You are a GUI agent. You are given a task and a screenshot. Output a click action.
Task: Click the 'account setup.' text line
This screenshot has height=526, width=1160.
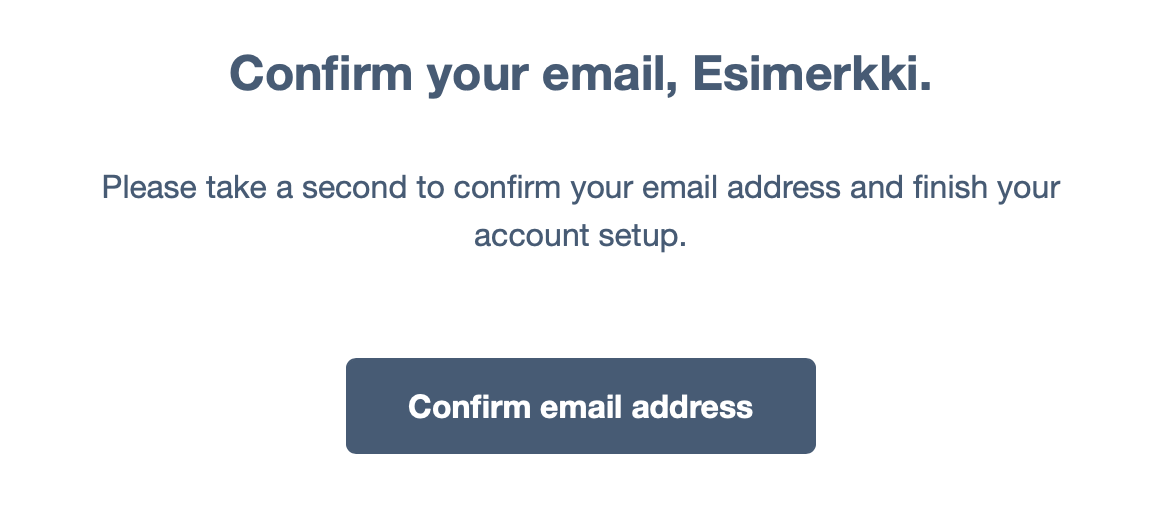click(x=581, y=236)
